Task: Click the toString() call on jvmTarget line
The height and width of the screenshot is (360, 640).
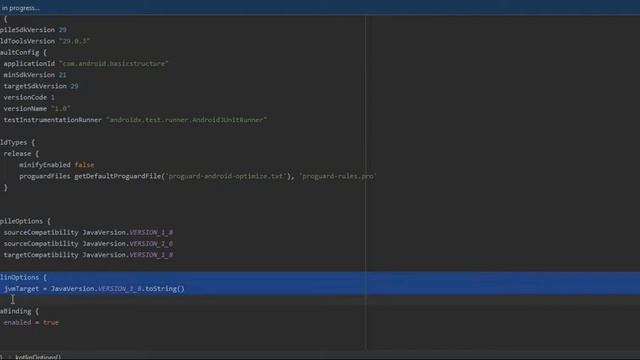Action: pyautogui.click(x=165, y=289)
